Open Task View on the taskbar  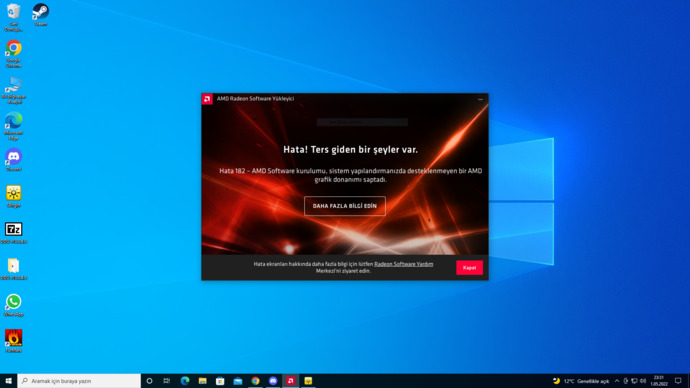pos(167,381)
